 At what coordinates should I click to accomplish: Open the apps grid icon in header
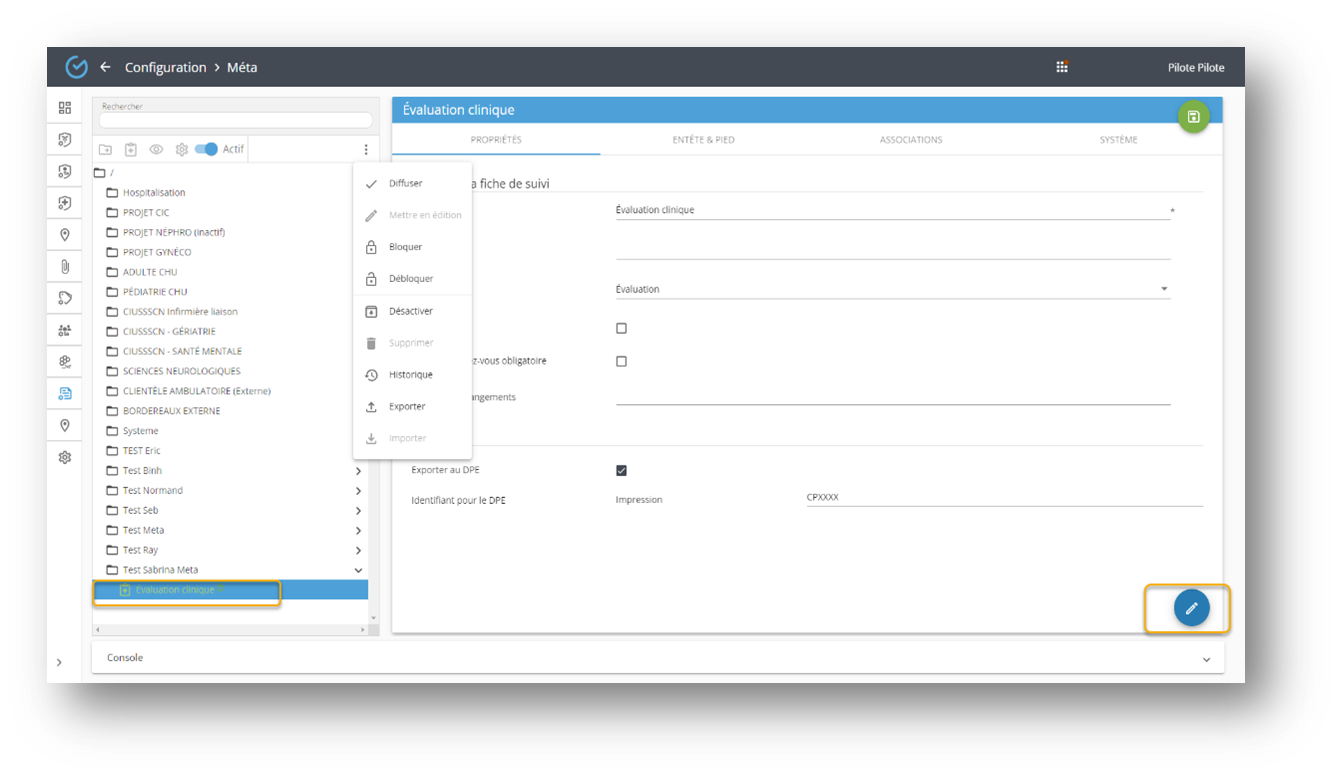(1062, 67)
